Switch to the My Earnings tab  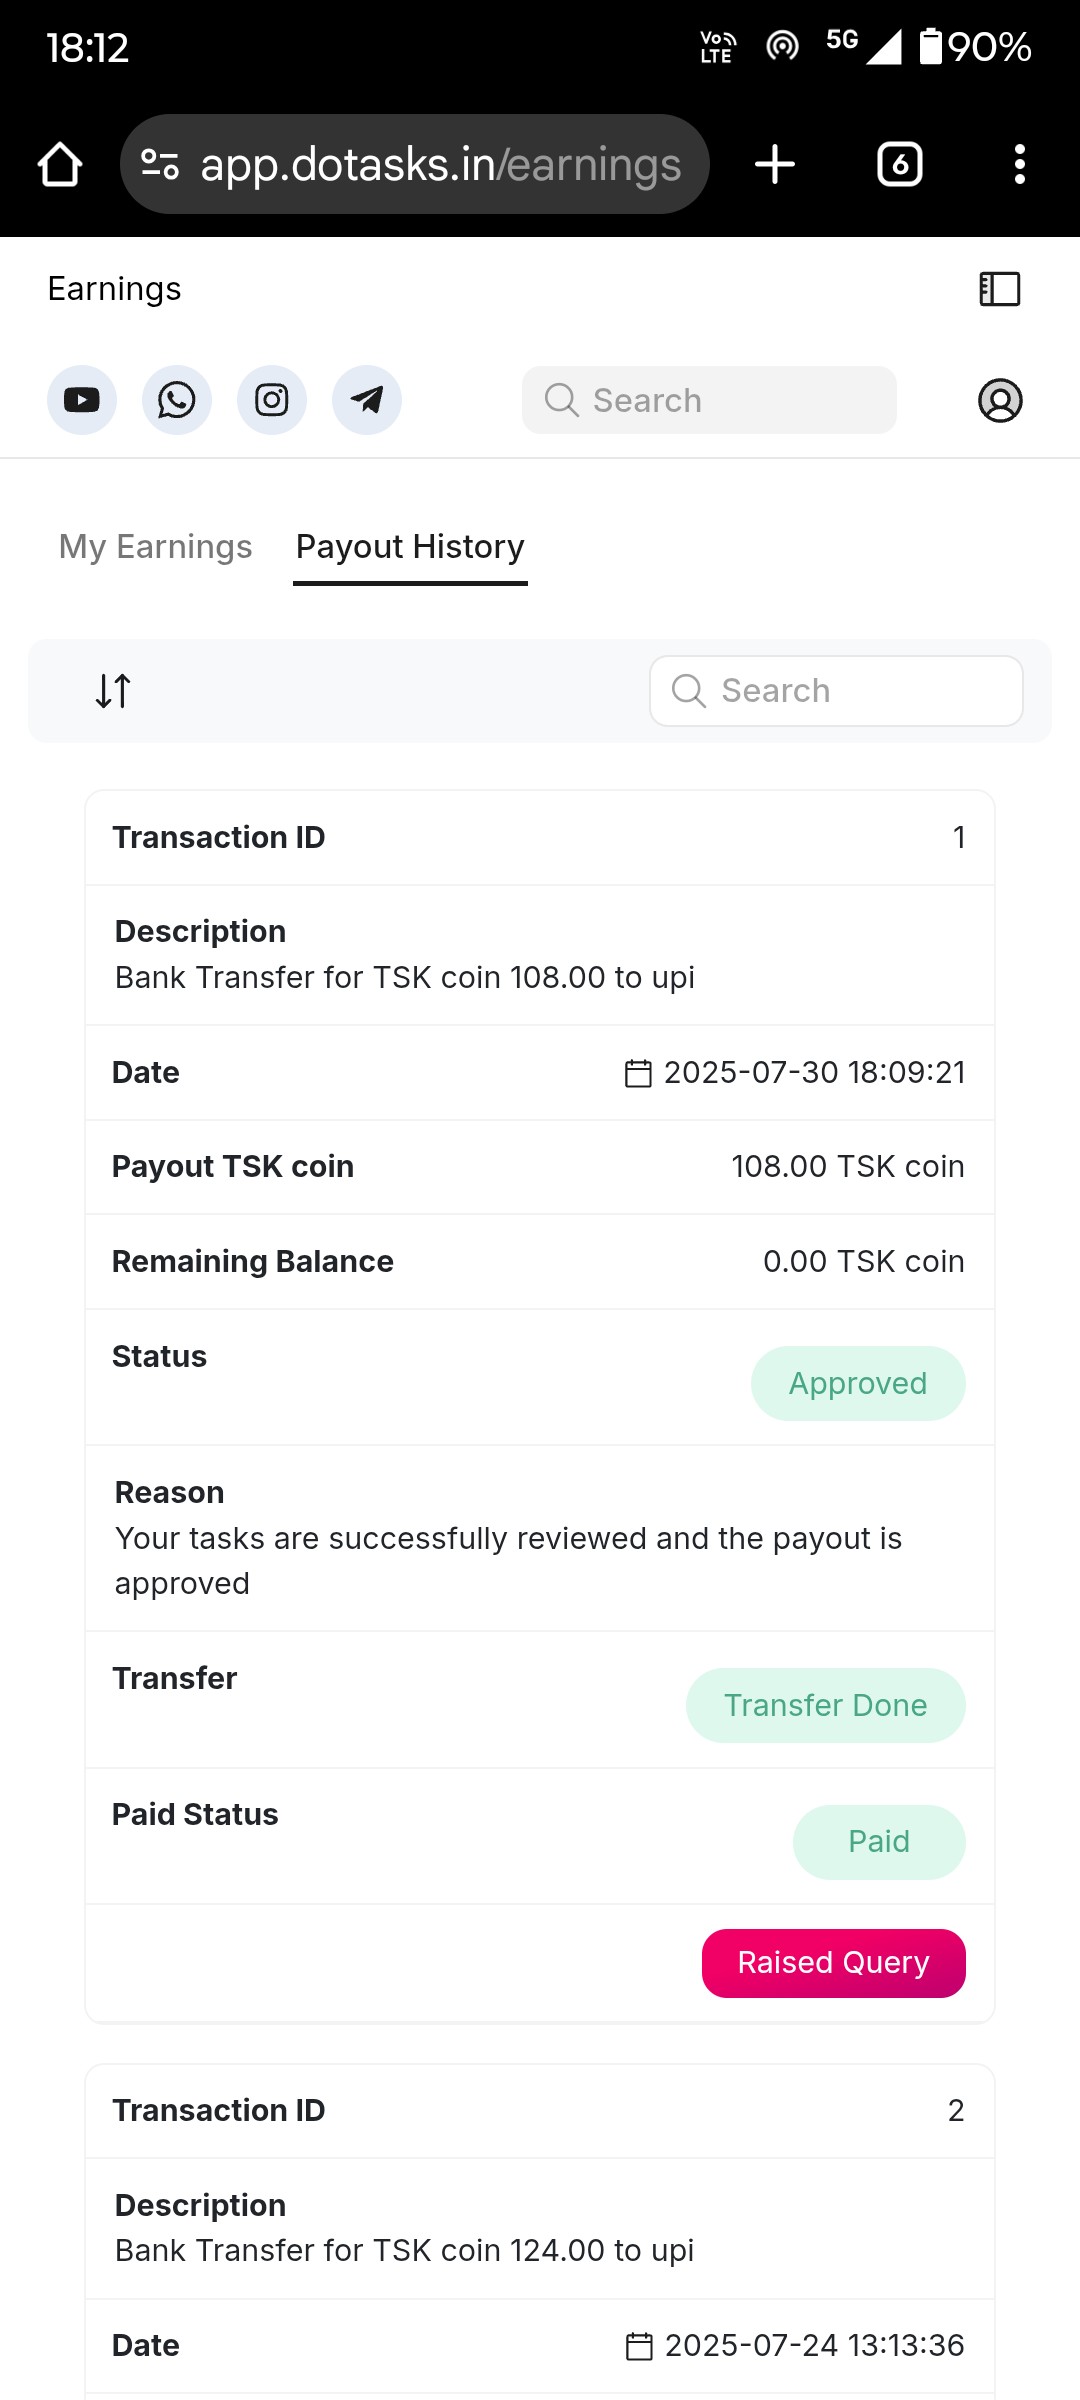156,547
